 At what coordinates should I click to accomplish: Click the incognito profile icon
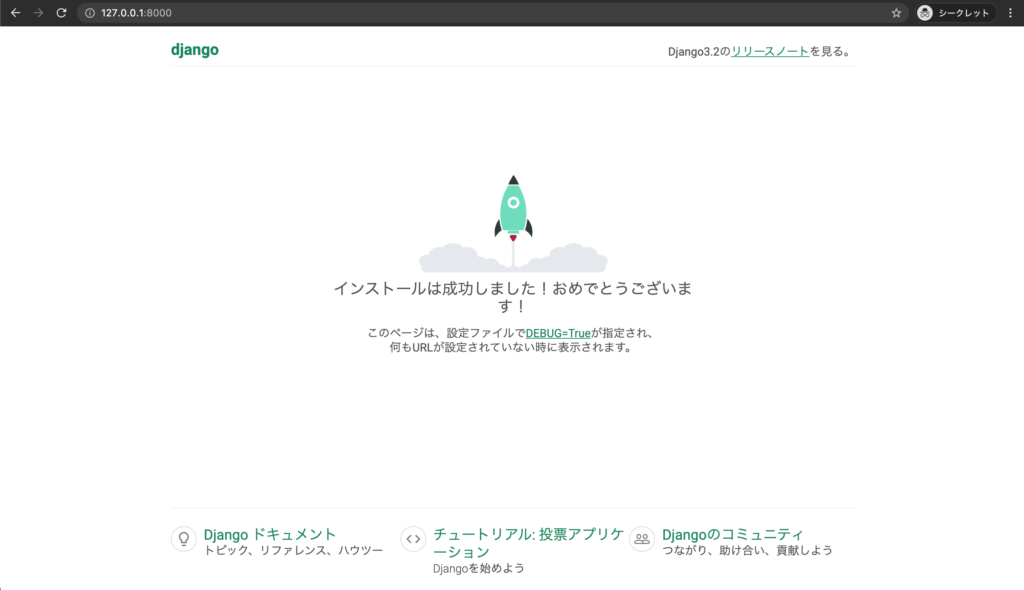(x=925, y=13)
